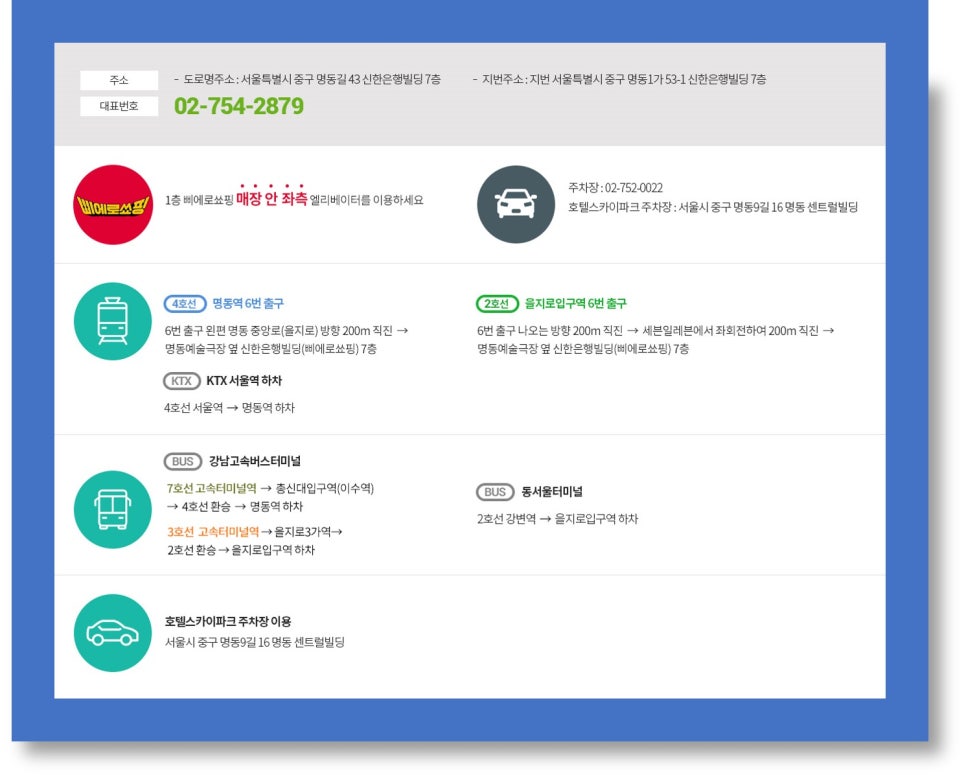Screen dimensions: 966x779
Task: Toggle the BUS badge beside 강남고속버스터미널
Action: [x=182, y=462]
